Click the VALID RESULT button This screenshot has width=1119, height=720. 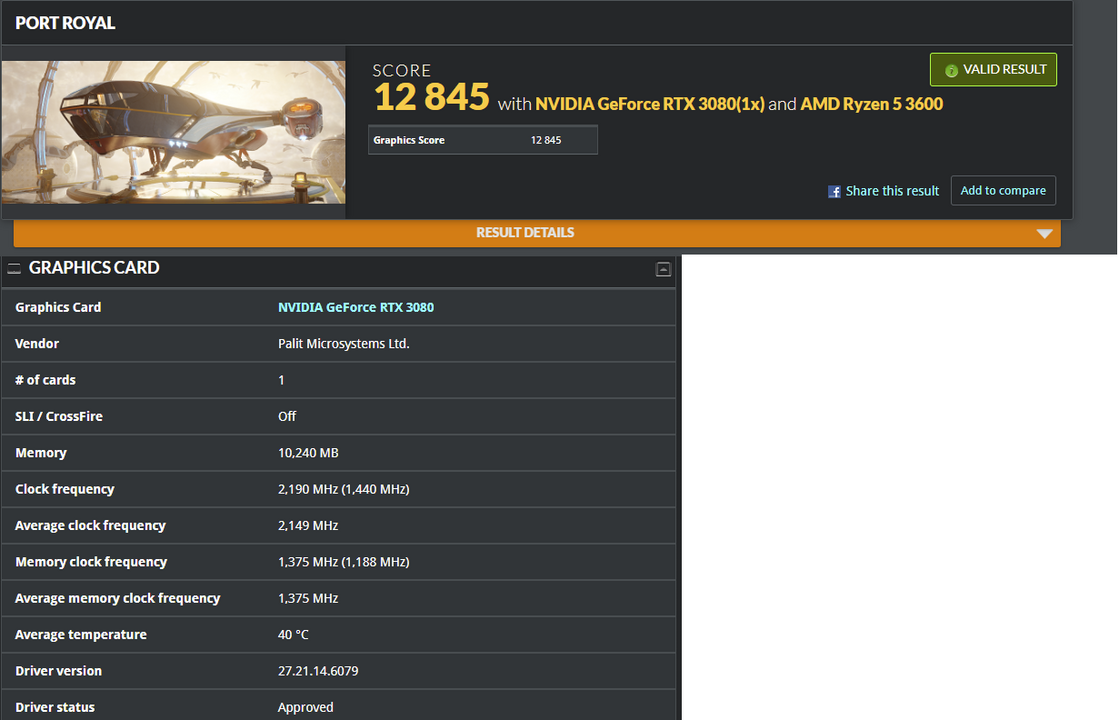tap(993, 69)
